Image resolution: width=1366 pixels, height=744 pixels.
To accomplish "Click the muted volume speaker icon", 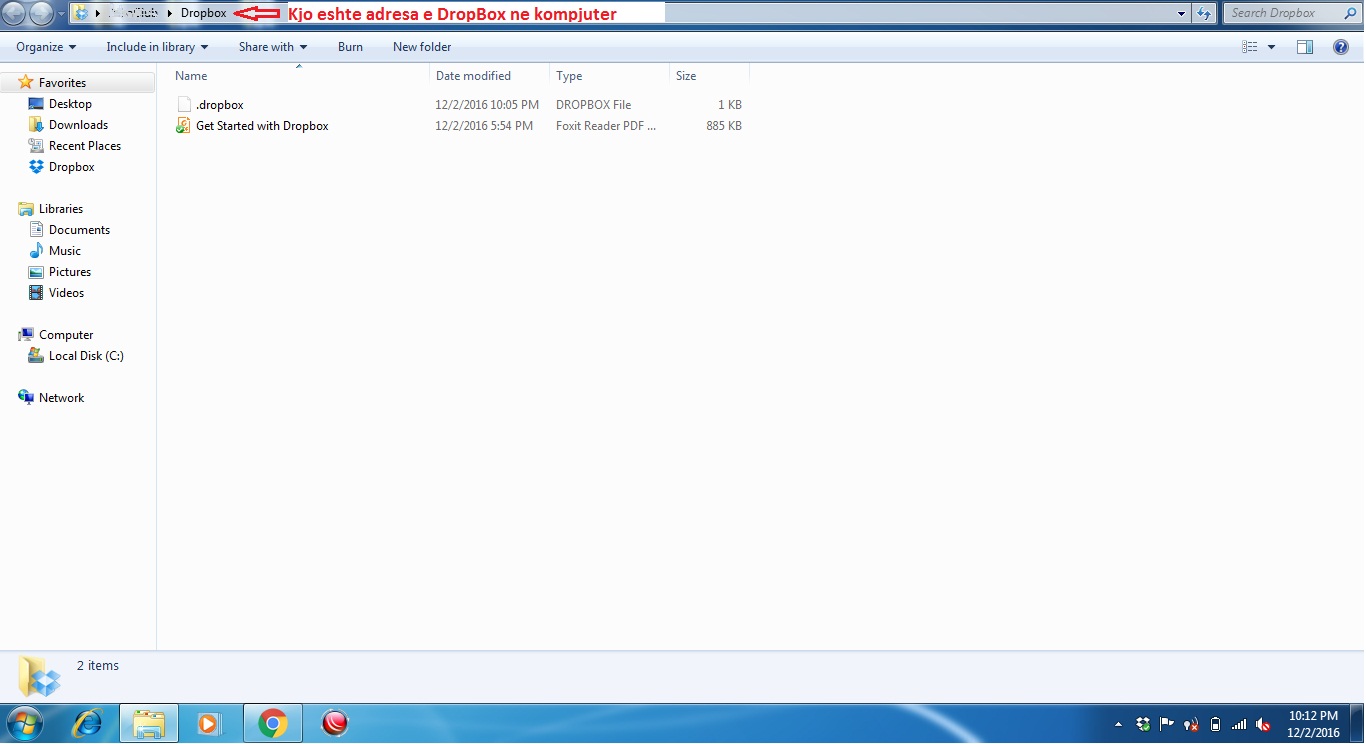I will tap(1263, 724).
